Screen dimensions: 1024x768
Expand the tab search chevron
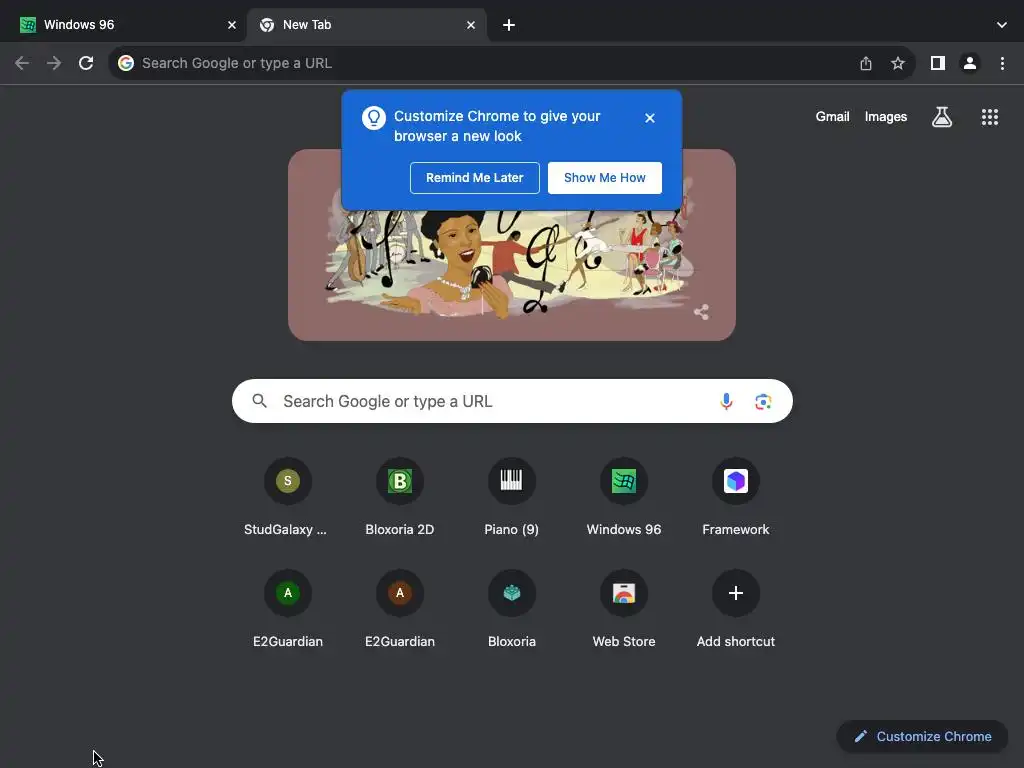click(x=1002, y=25)
